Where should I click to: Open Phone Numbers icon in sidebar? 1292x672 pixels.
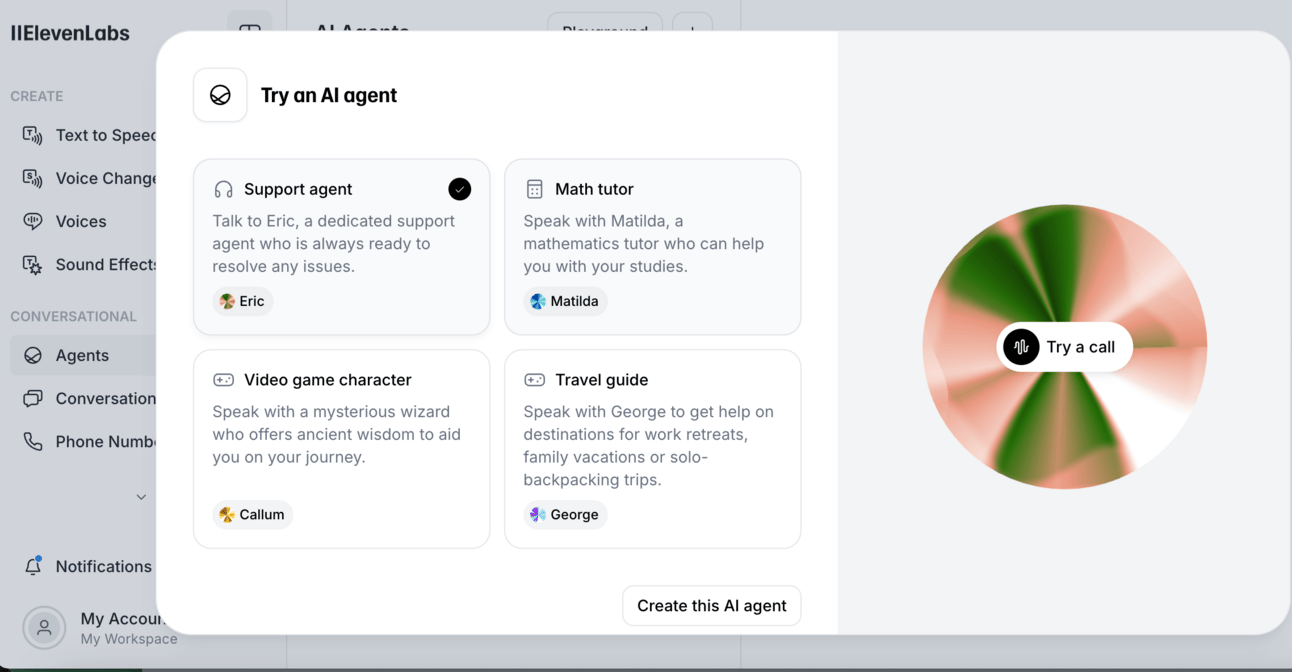(33, 441)
